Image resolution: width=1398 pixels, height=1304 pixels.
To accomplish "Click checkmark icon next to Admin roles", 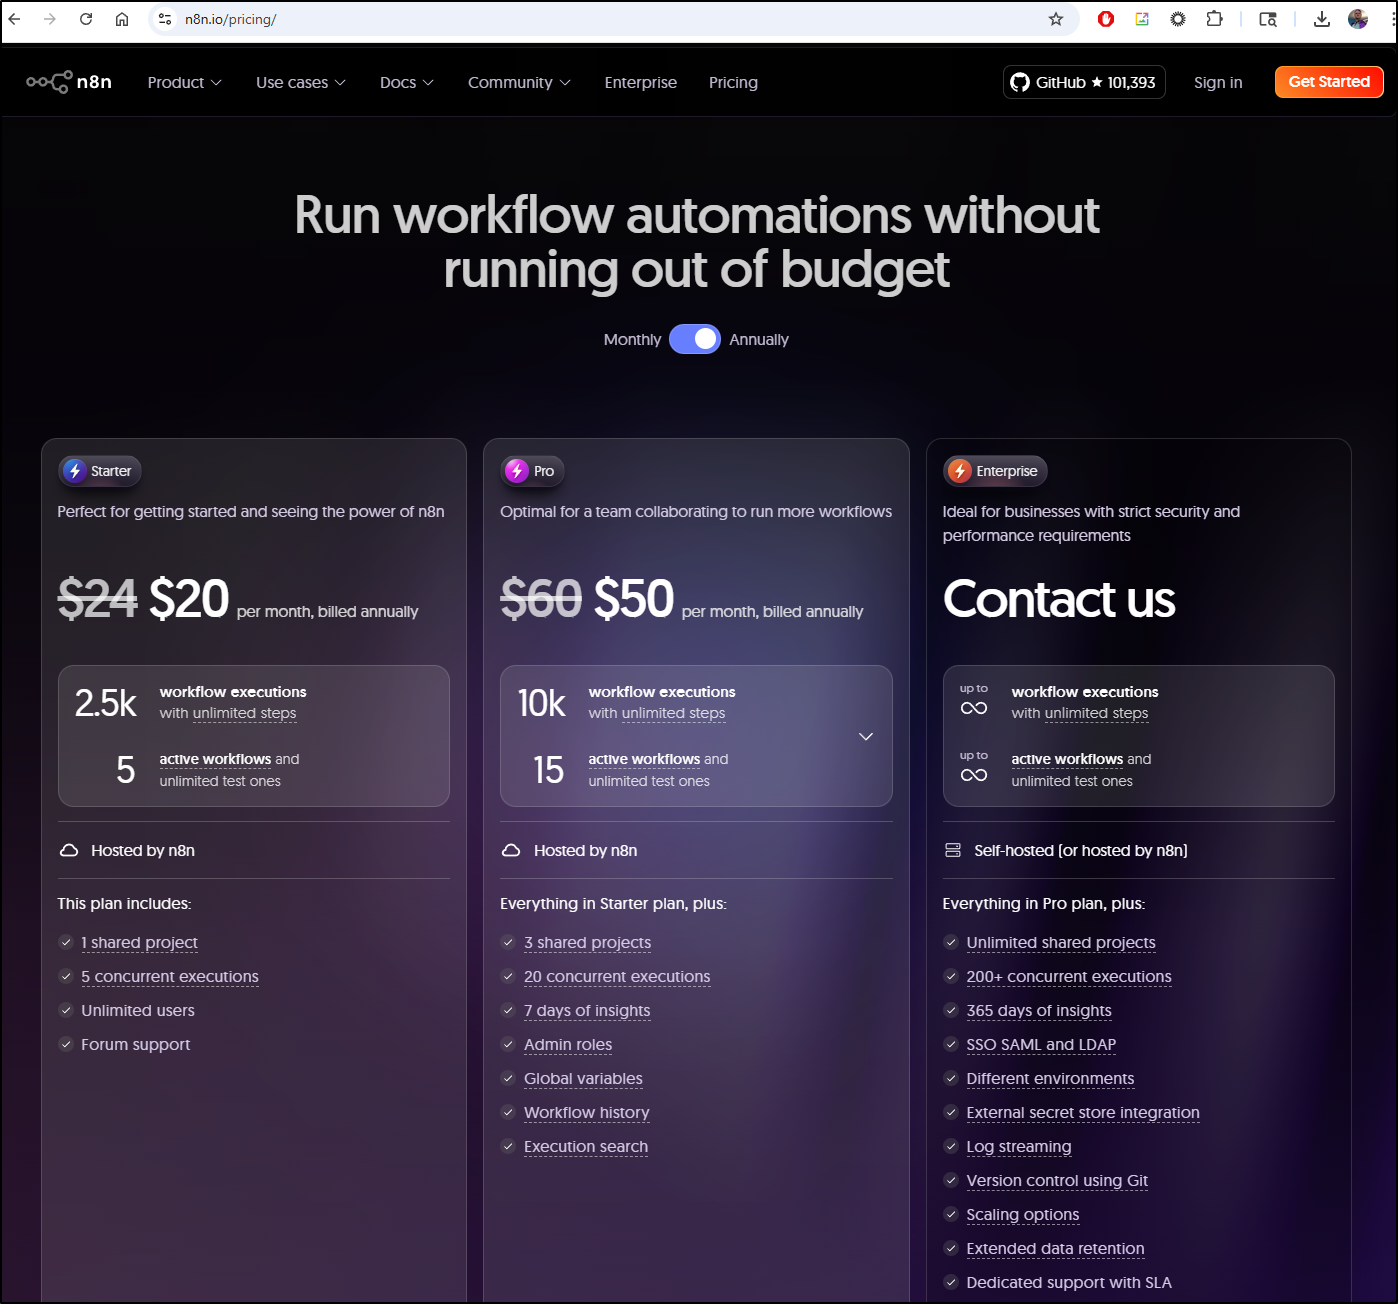I will pyautogui.click(x=508, y=1044).
